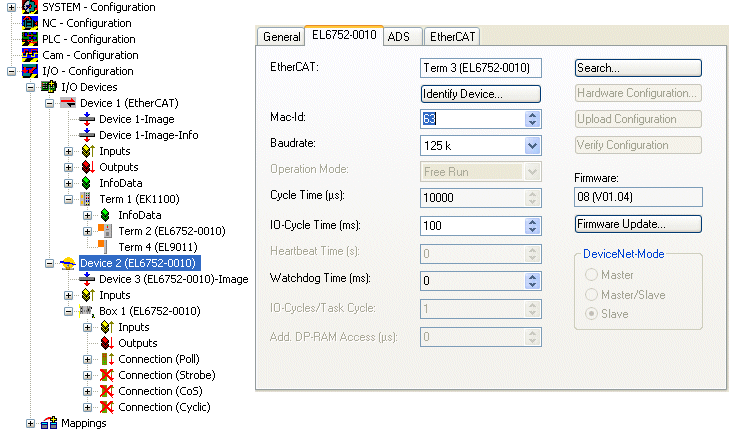Click the PLC - Configuration icon
734x435 pixels.
pos(30,39)
